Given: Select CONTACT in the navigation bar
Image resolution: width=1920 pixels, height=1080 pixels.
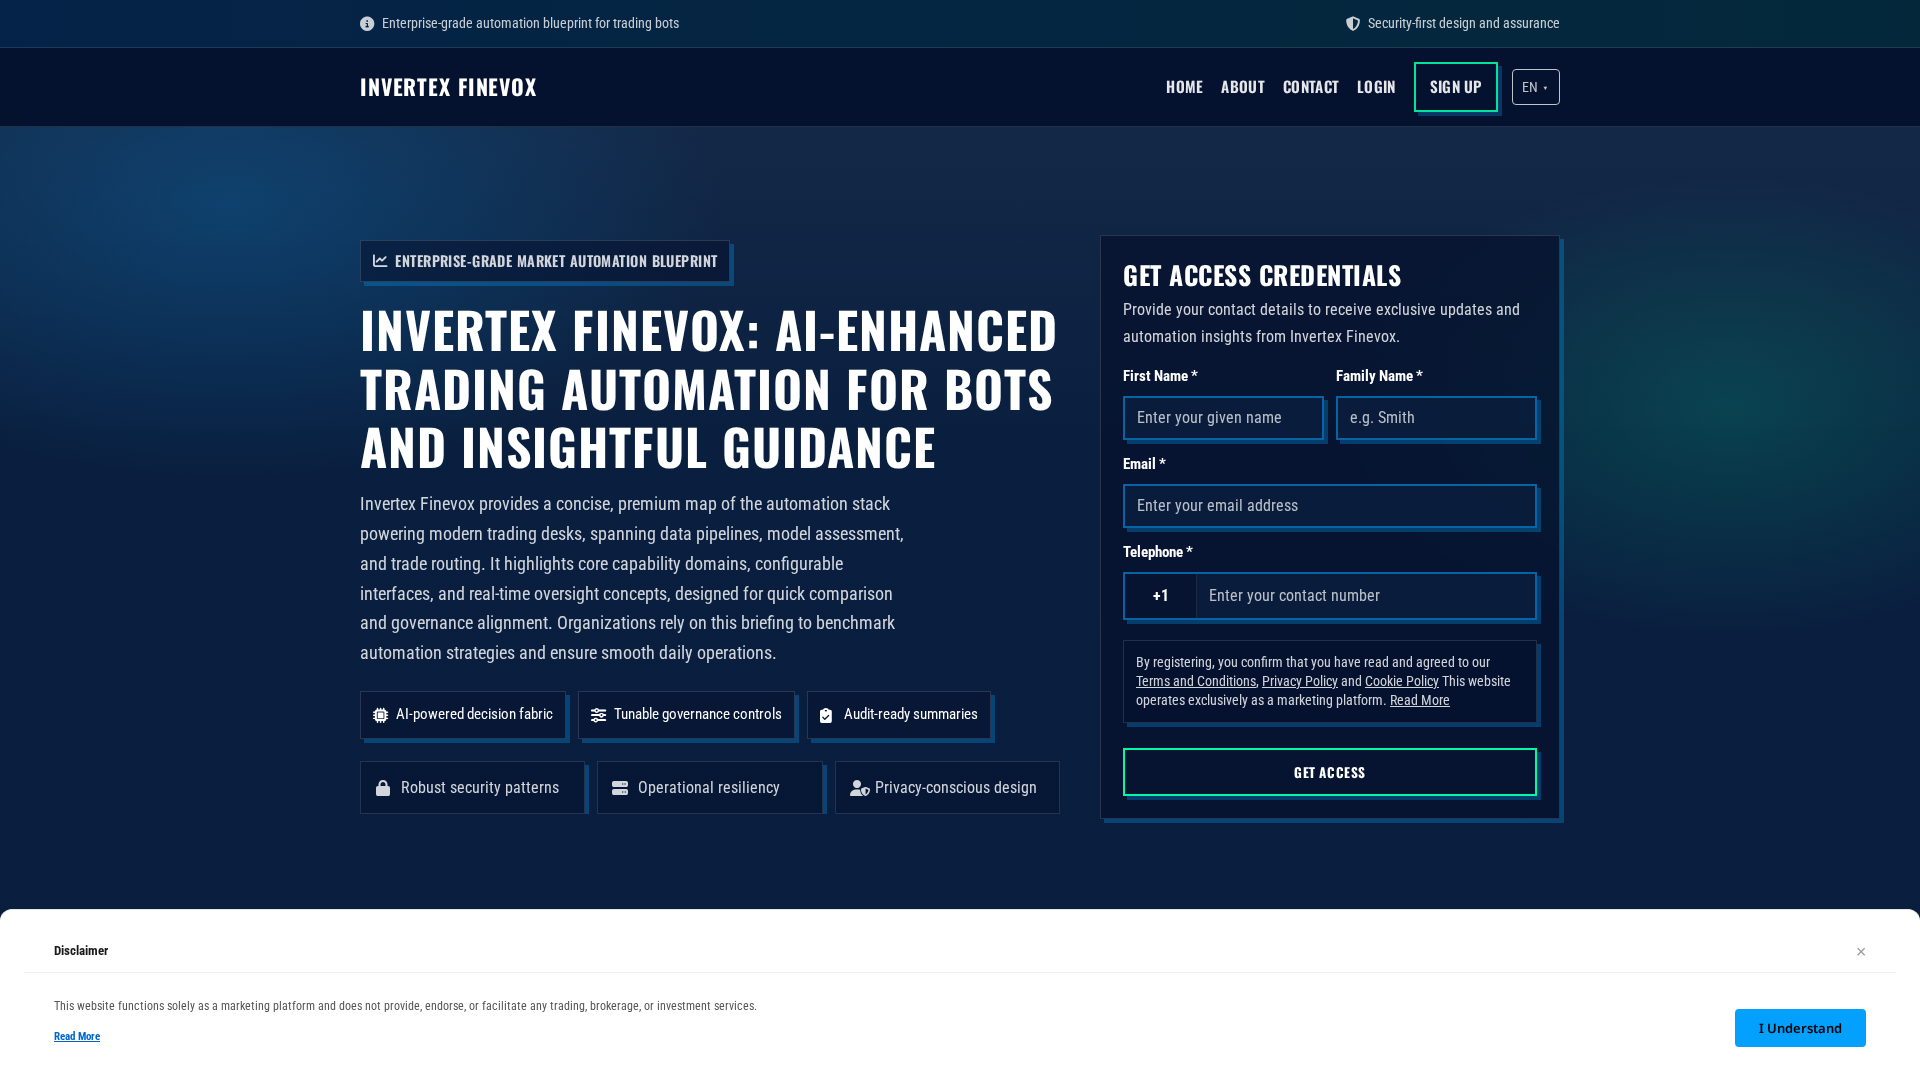Looking at the screenshot, I should coord(1310,87).
